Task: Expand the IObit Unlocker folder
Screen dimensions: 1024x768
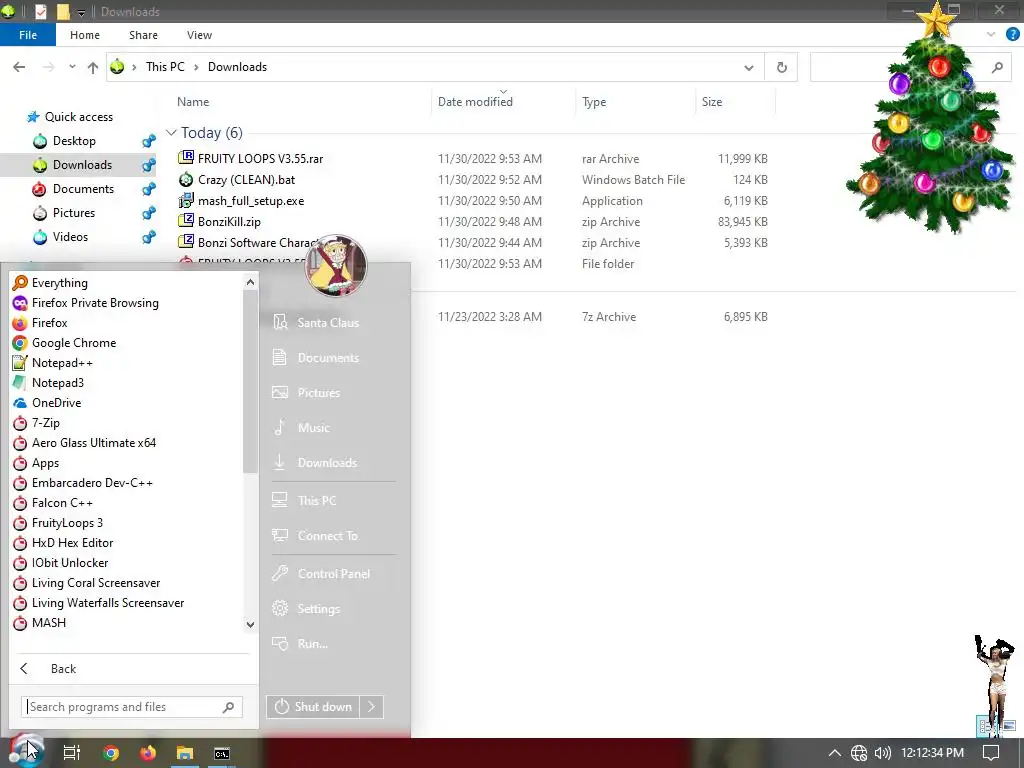Action: 60,563
